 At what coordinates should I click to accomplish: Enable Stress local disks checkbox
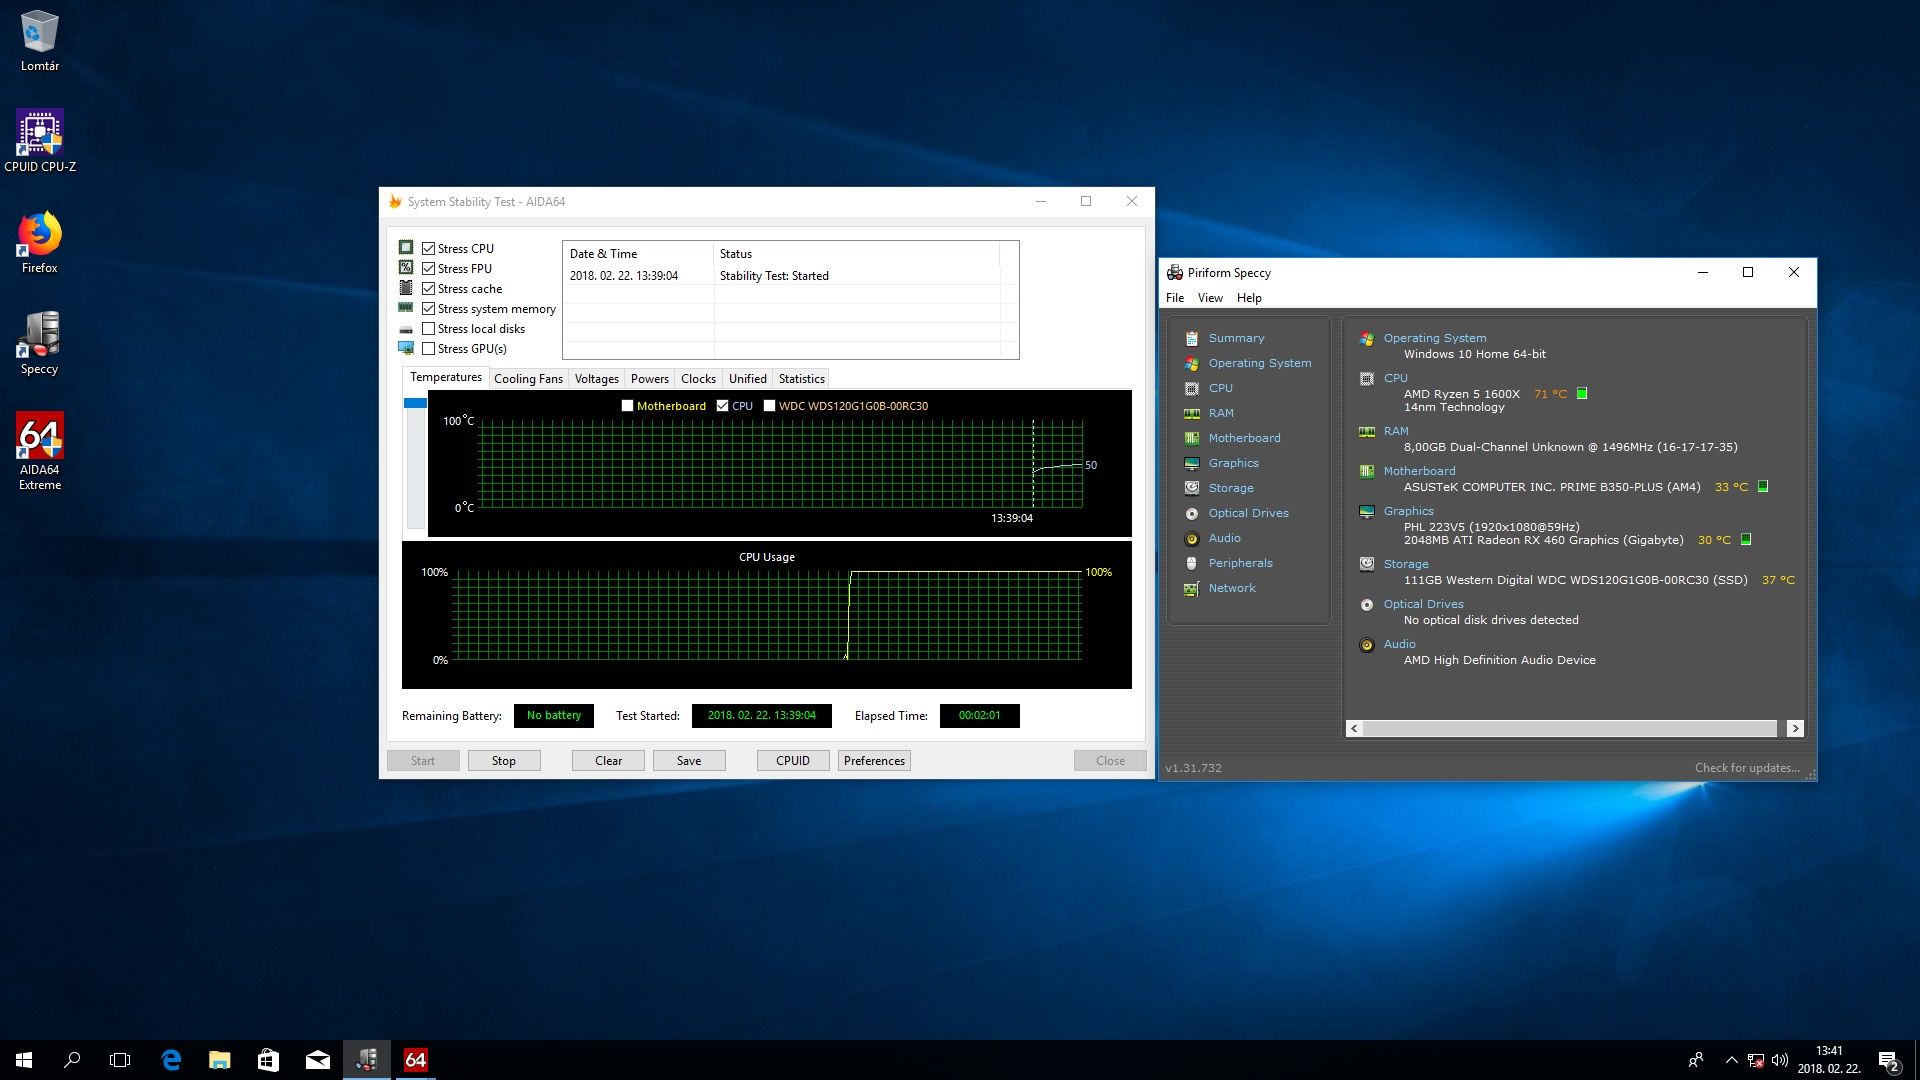point(428,328)
